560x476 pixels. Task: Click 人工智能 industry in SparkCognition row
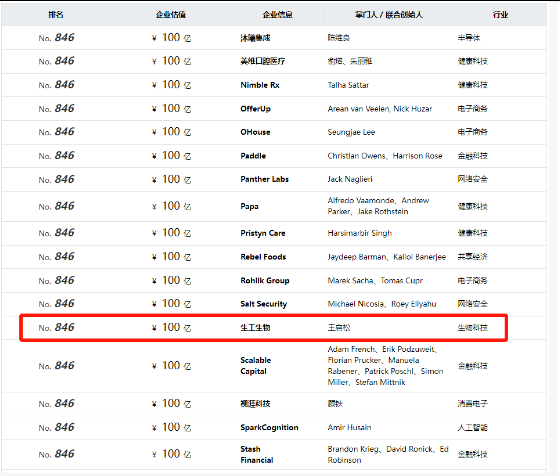point(472,427)
